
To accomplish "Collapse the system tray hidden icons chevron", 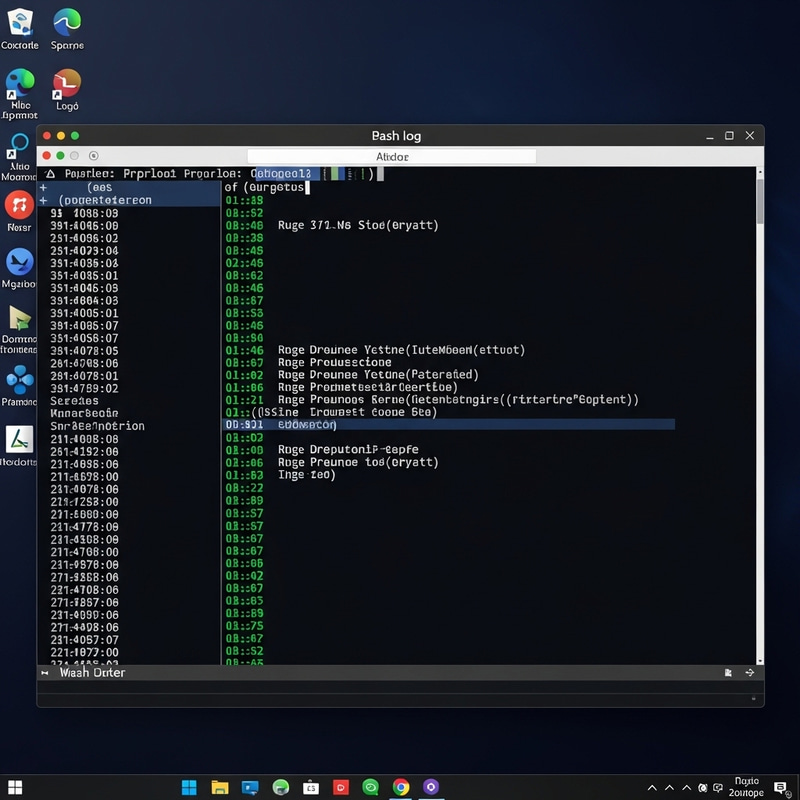I will coord(652,788).
